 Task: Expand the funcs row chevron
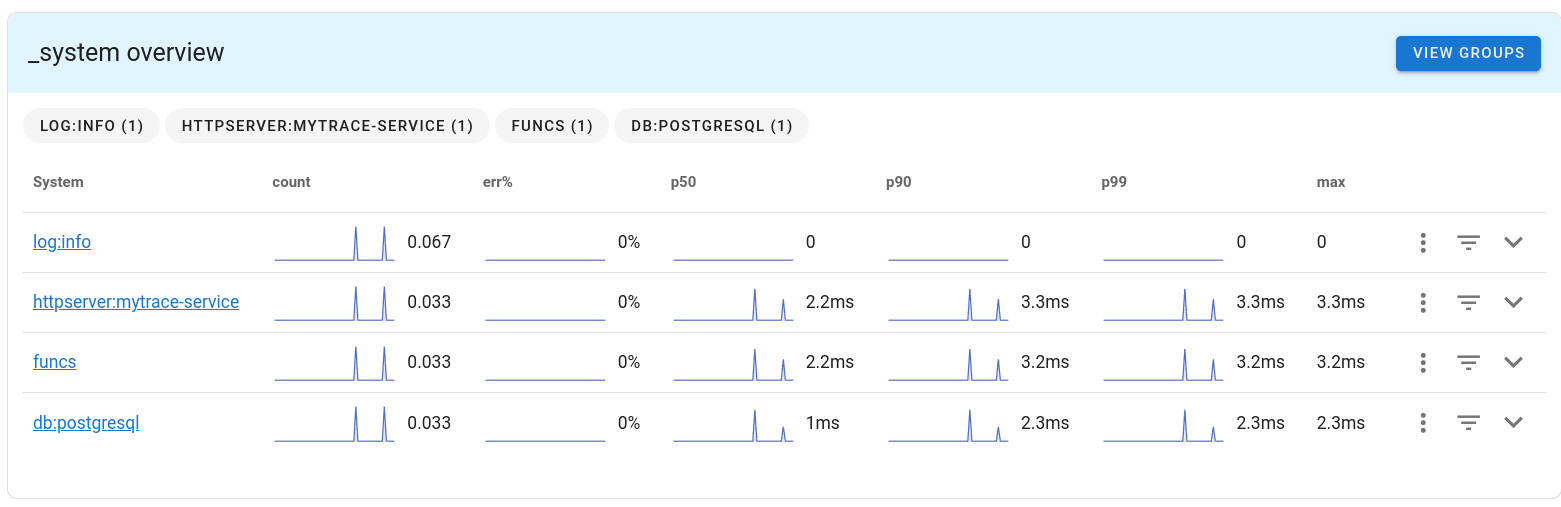click(x=1513, y=362)
